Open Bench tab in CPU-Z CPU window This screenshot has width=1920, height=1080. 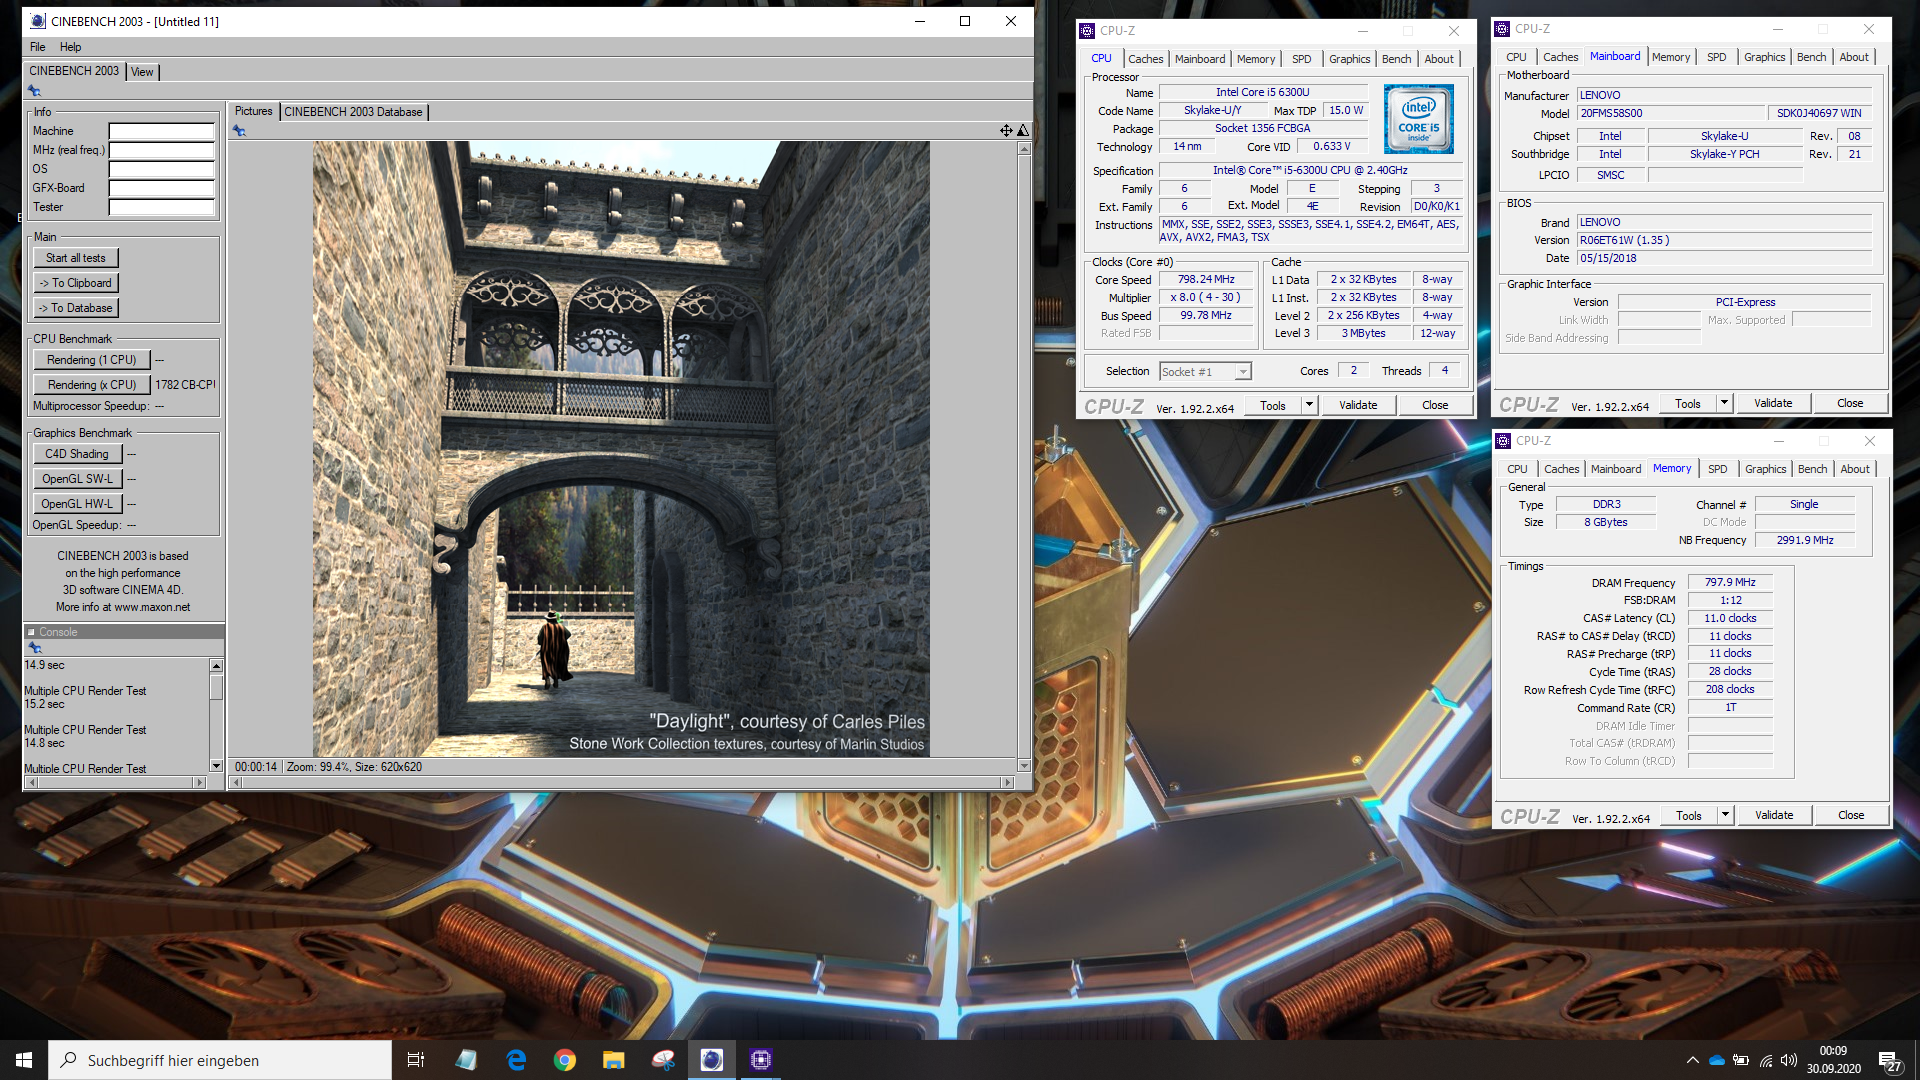tap(1396, 59)
